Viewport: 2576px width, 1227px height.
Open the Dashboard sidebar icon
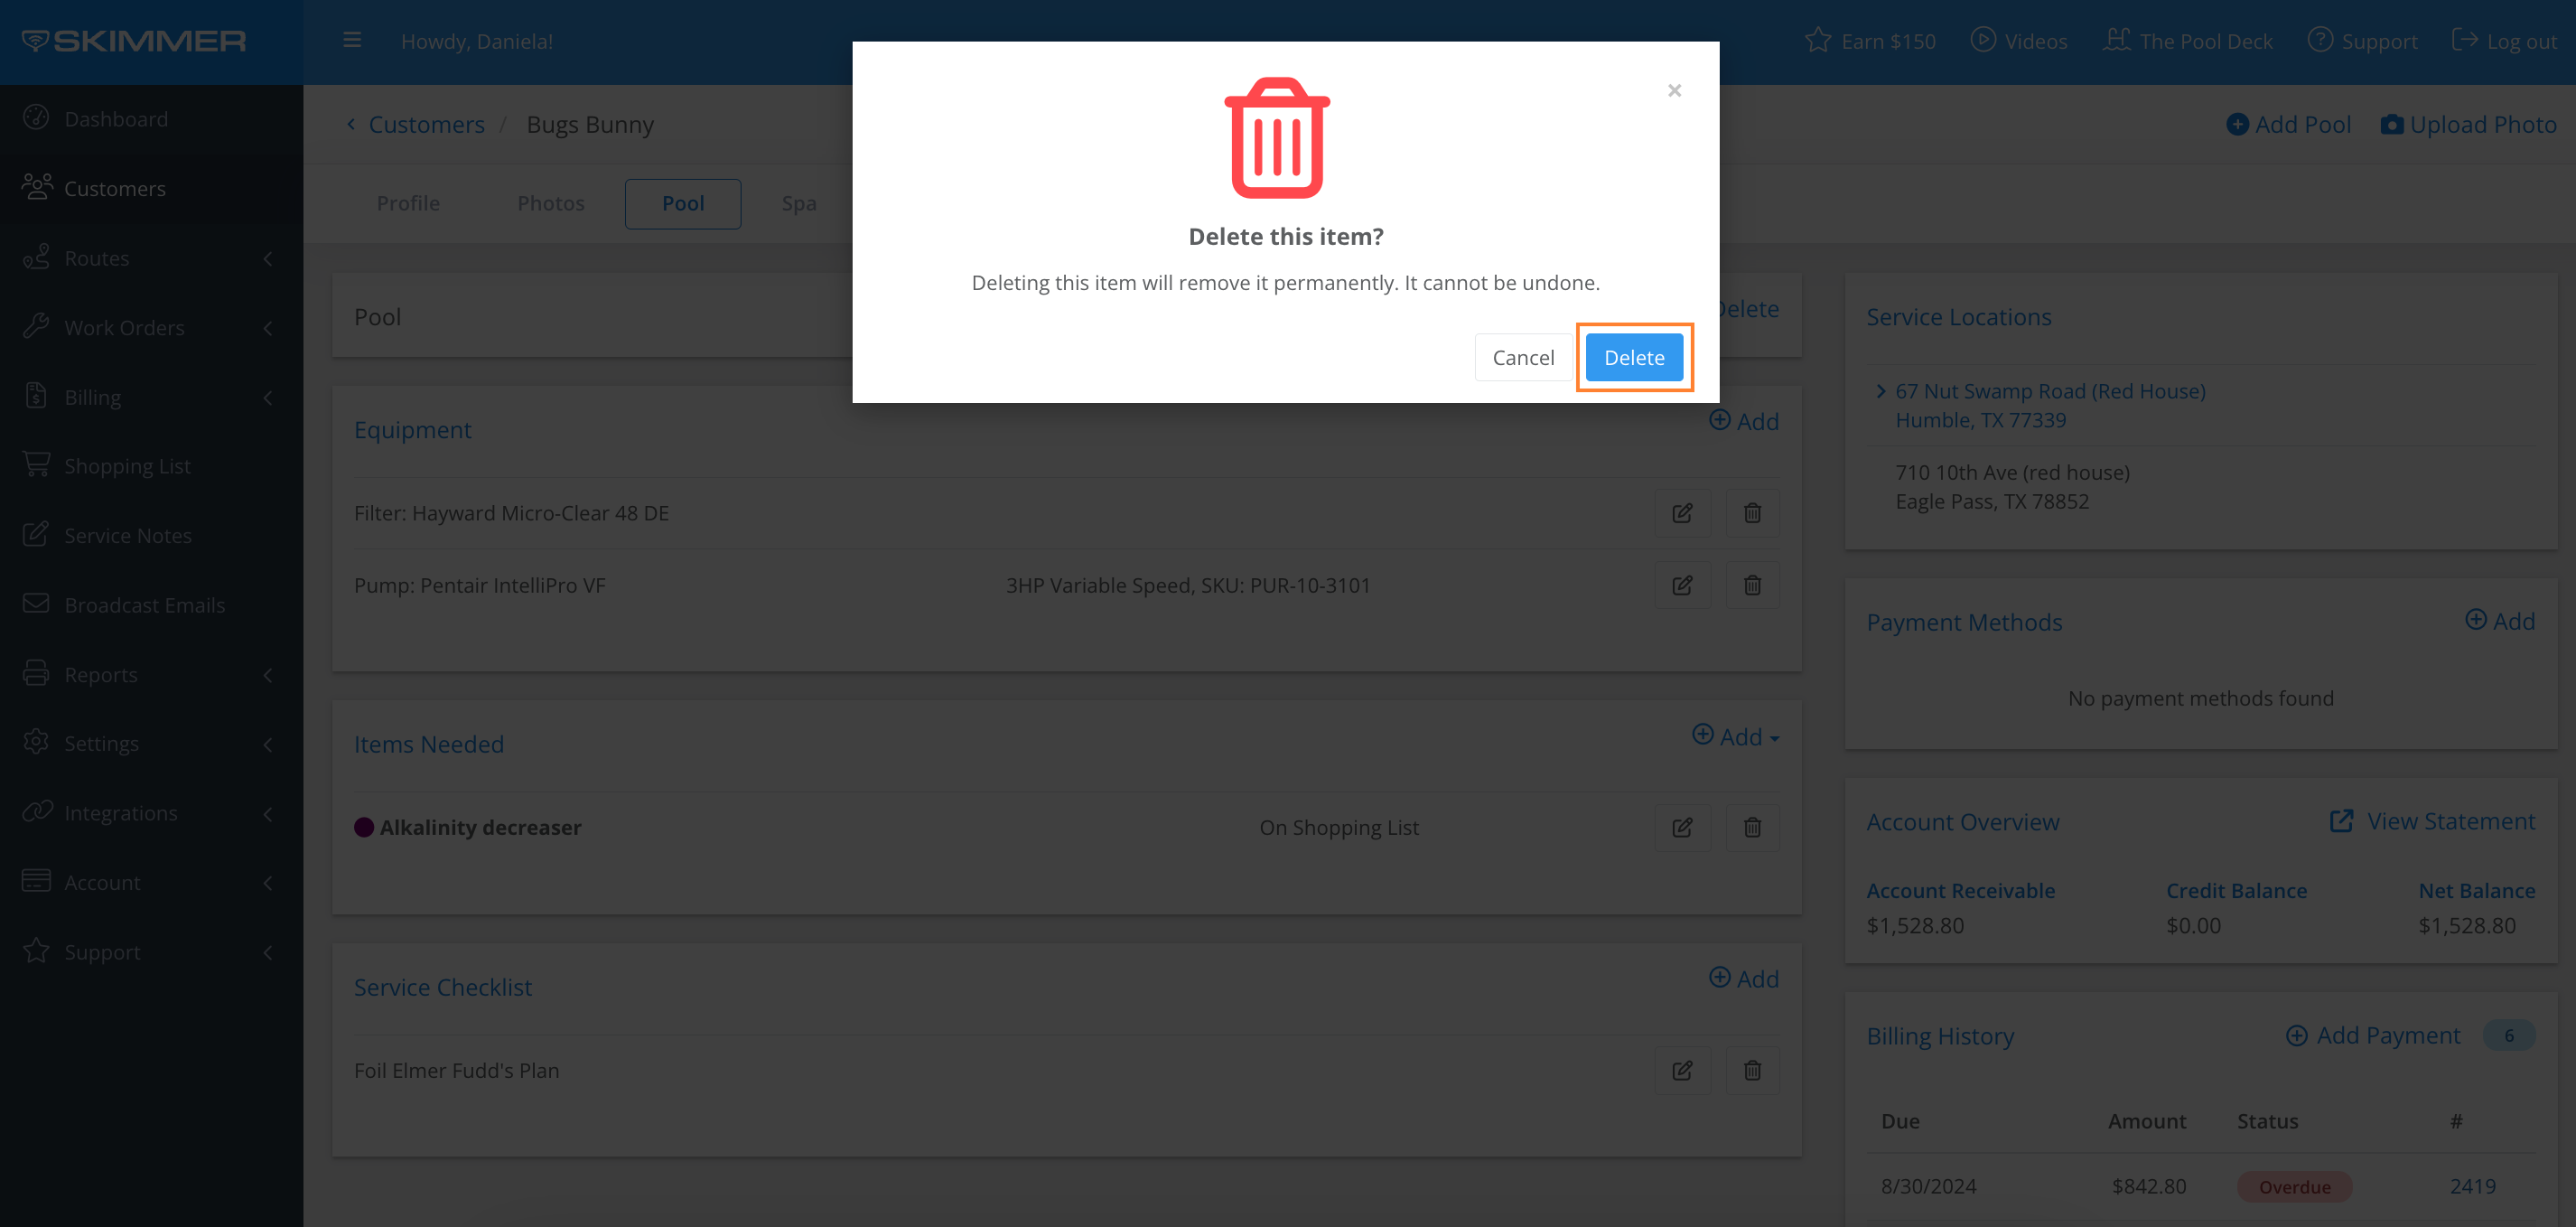point(36,118)
